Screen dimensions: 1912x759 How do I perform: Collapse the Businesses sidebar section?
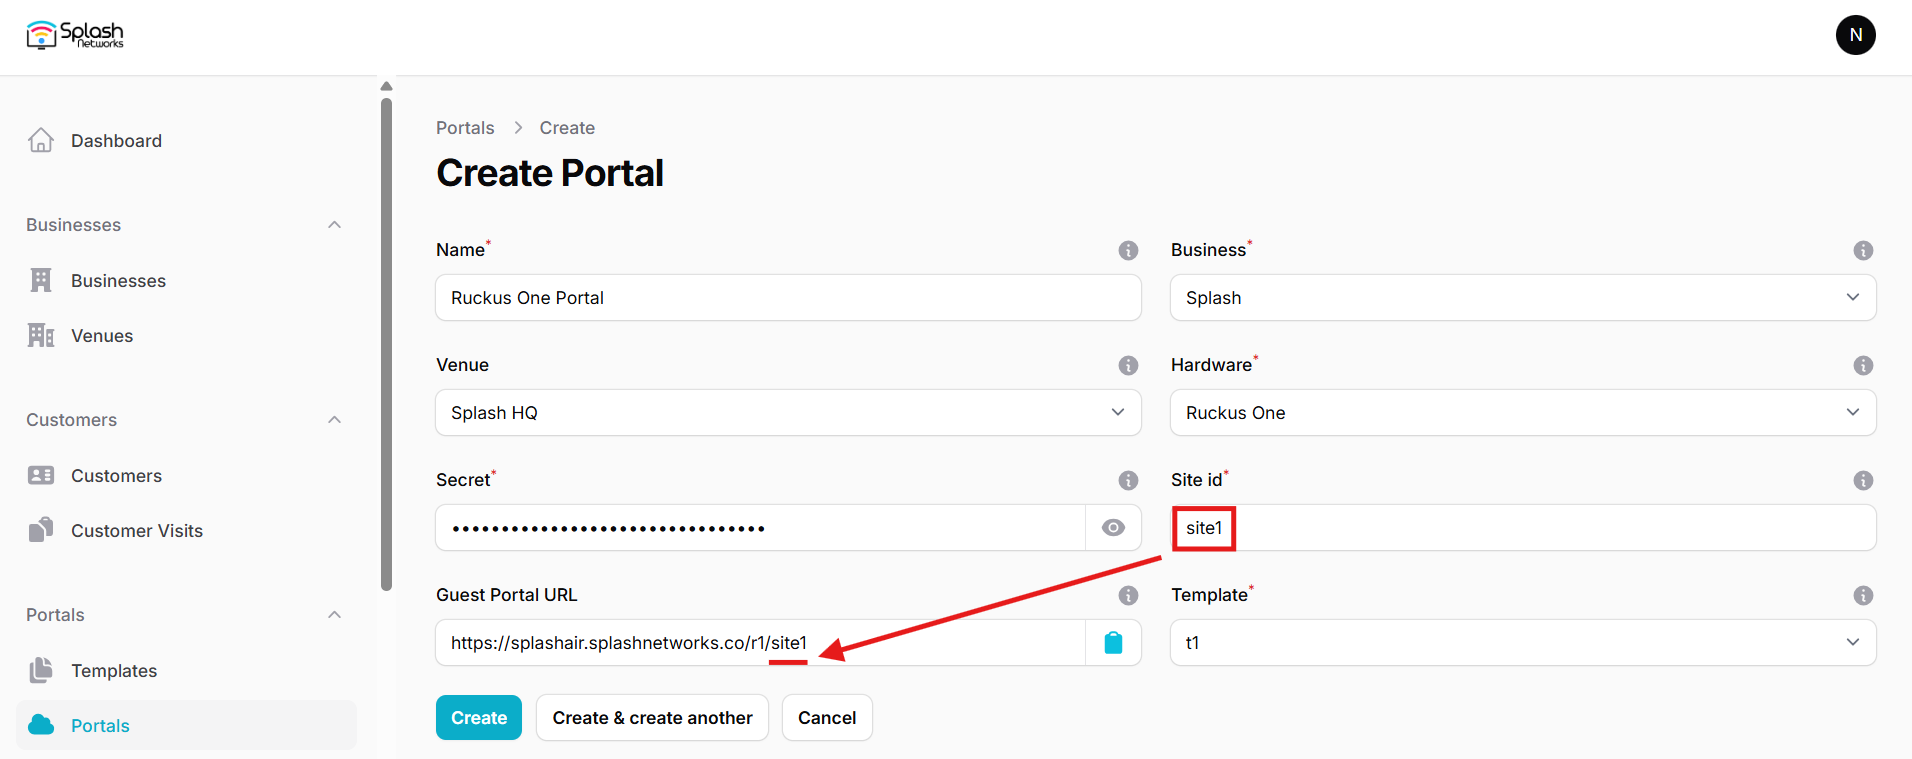coord(335,224)
